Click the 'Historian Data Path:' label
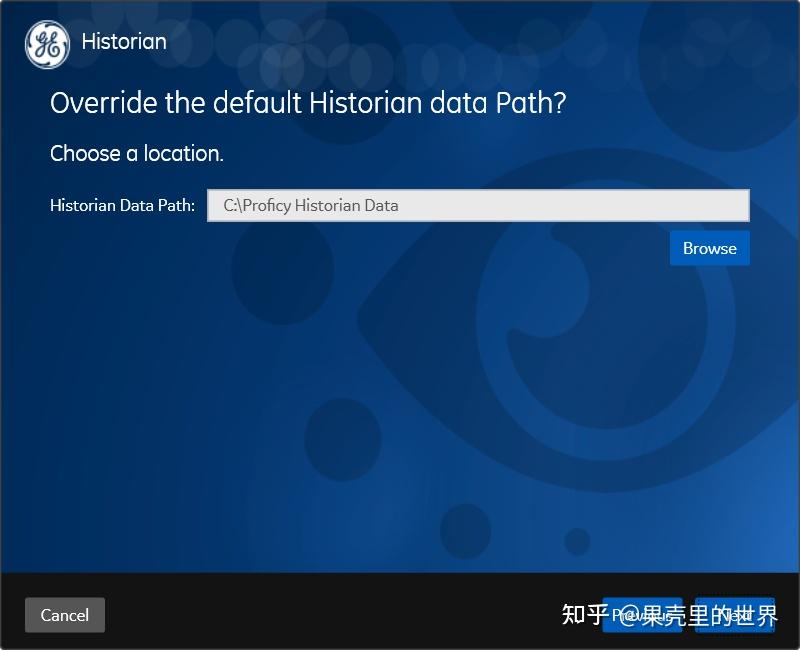The image size is (800, 650). click(x=122, y=205)
